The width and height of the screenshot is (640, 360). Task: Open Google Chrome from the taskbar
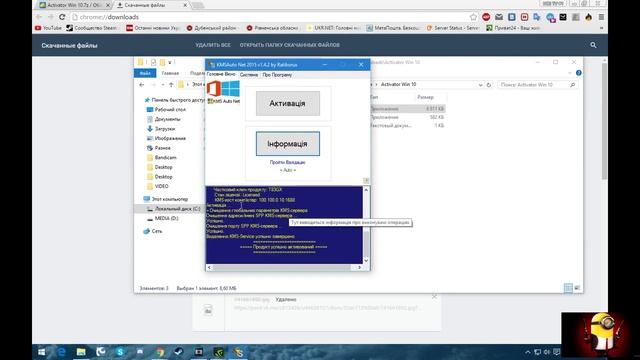pos(160,352)
